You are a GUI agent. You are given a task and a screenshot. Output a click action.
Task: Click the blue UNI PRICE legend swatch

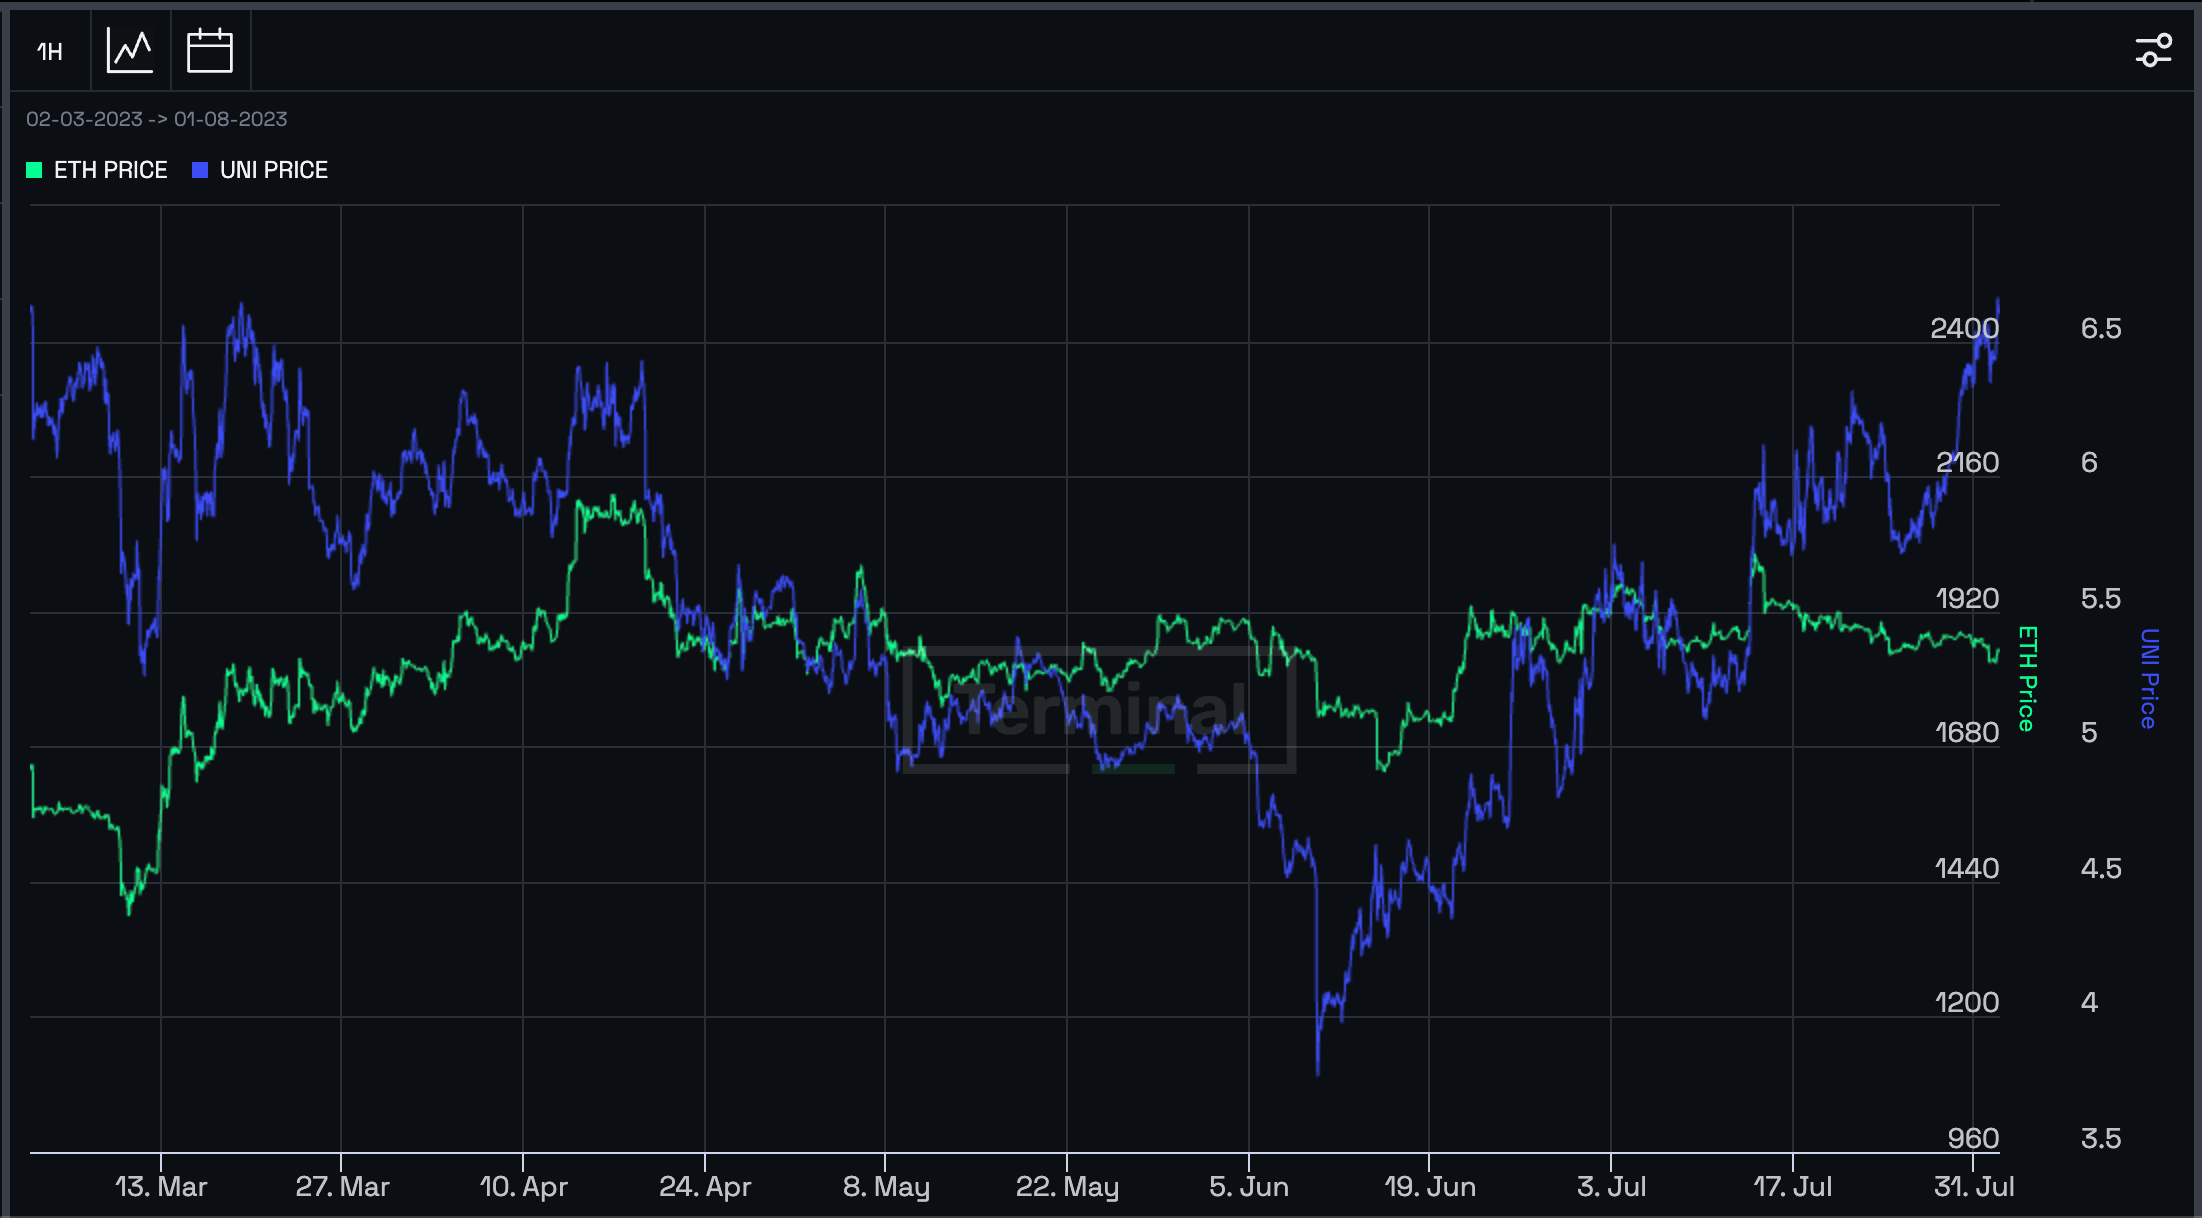pyautogui.click(x=200, y=170)
